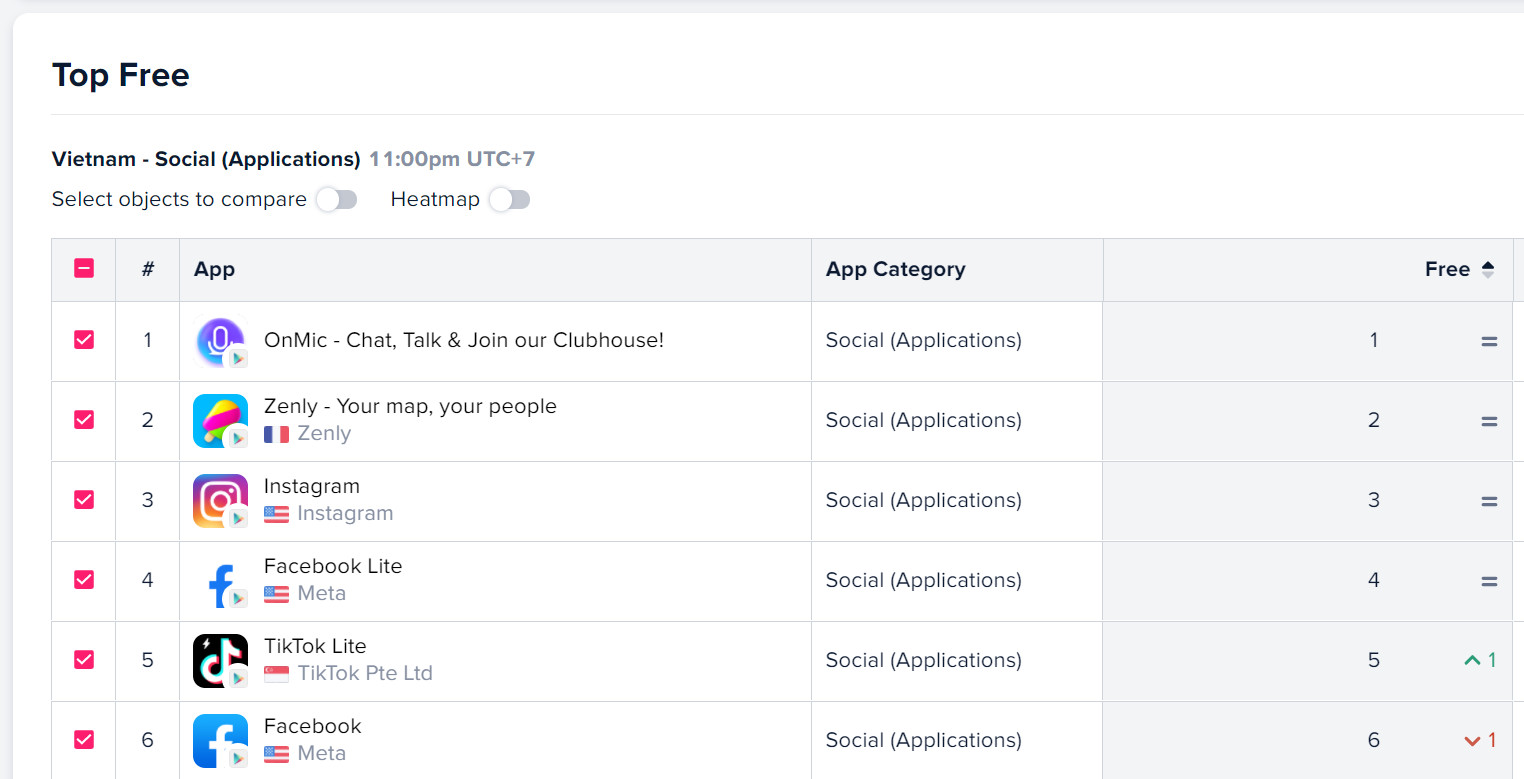Click the Facebook Lite app icon
1524x779 pixels.
tap(220, 581)
